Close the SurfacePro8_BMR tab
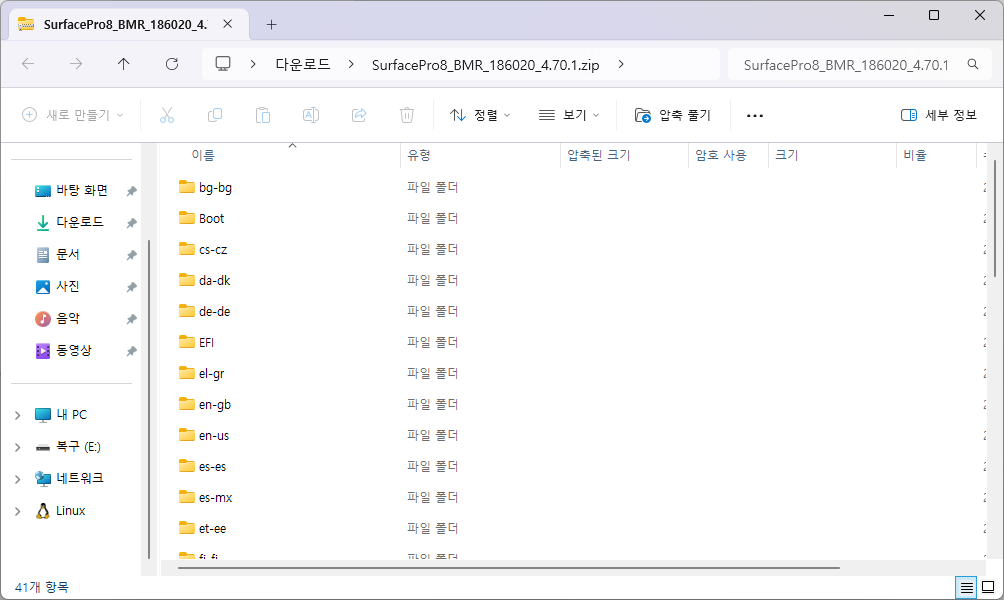 [x=227, y=24]
